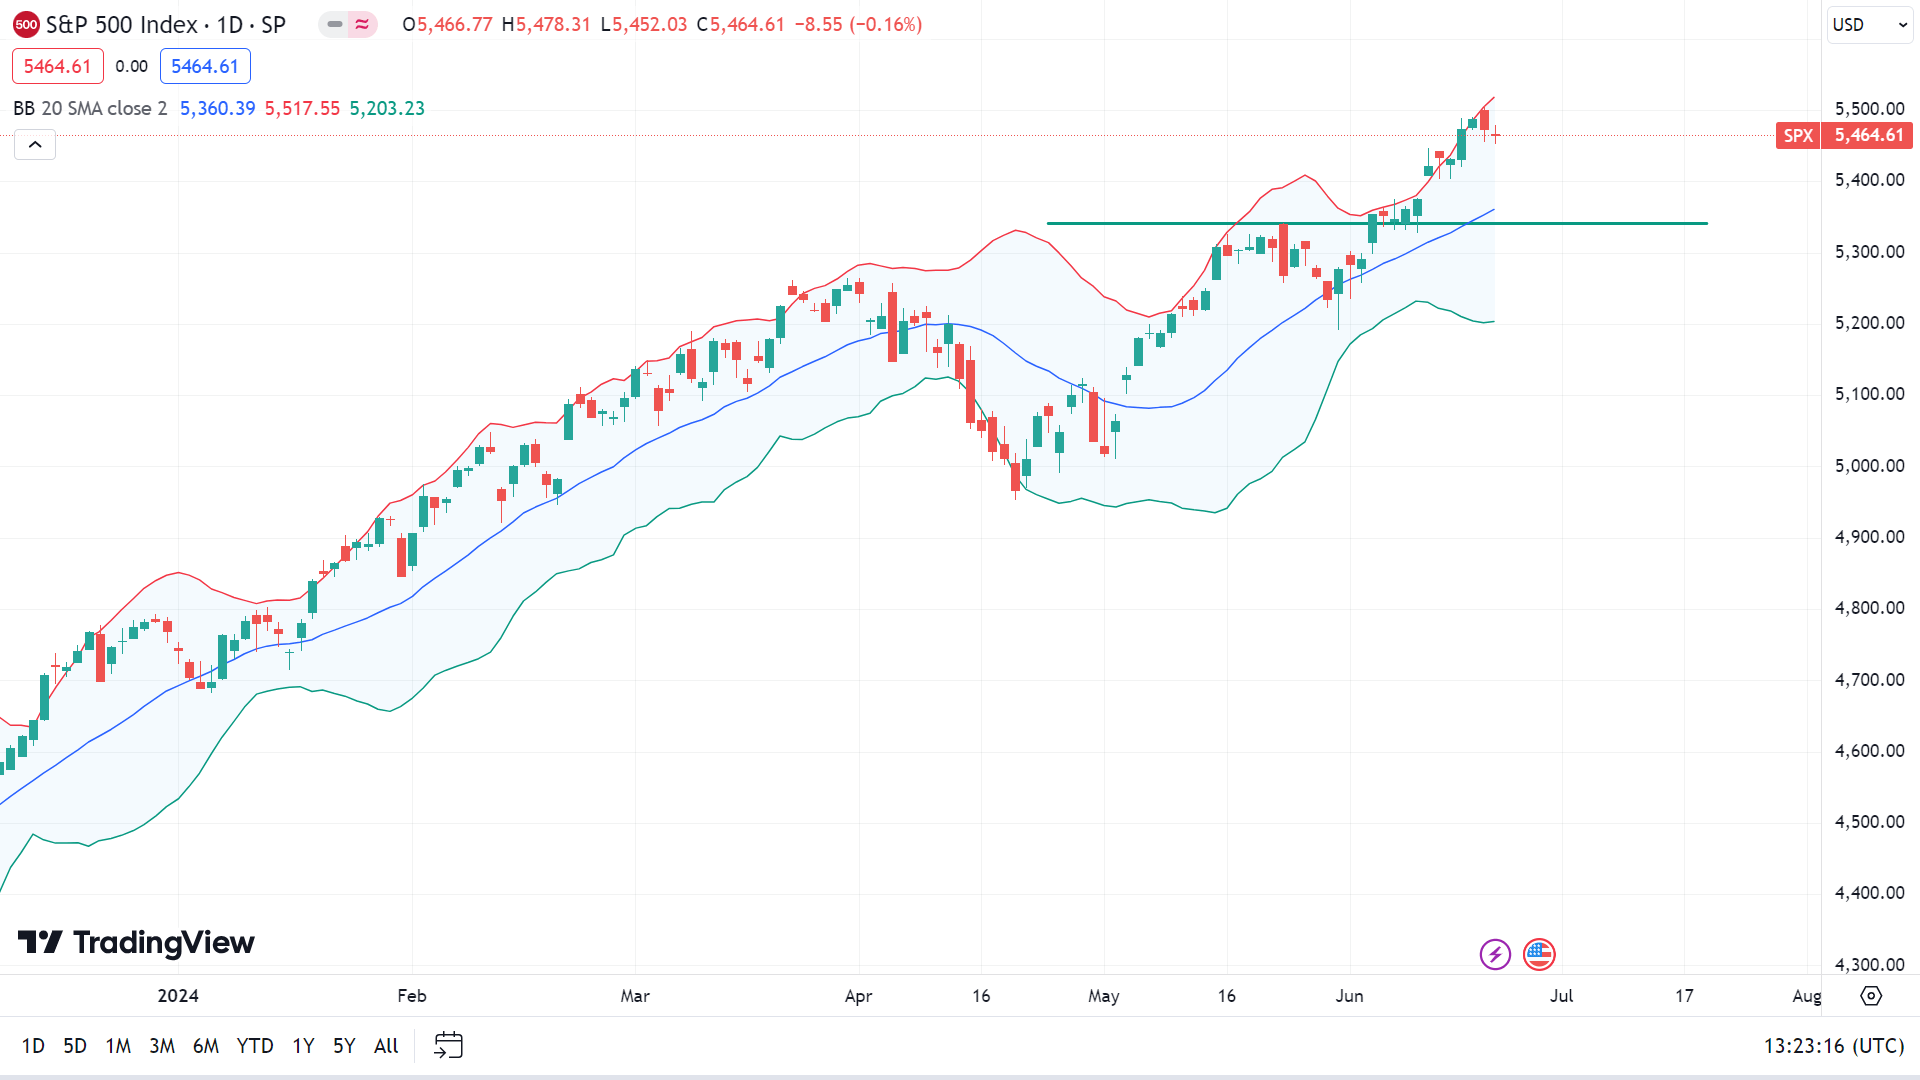Click the US flag economic event icon
Image resolution: width=1920 pixels, height=1080 pixels.
(1539, 954)
